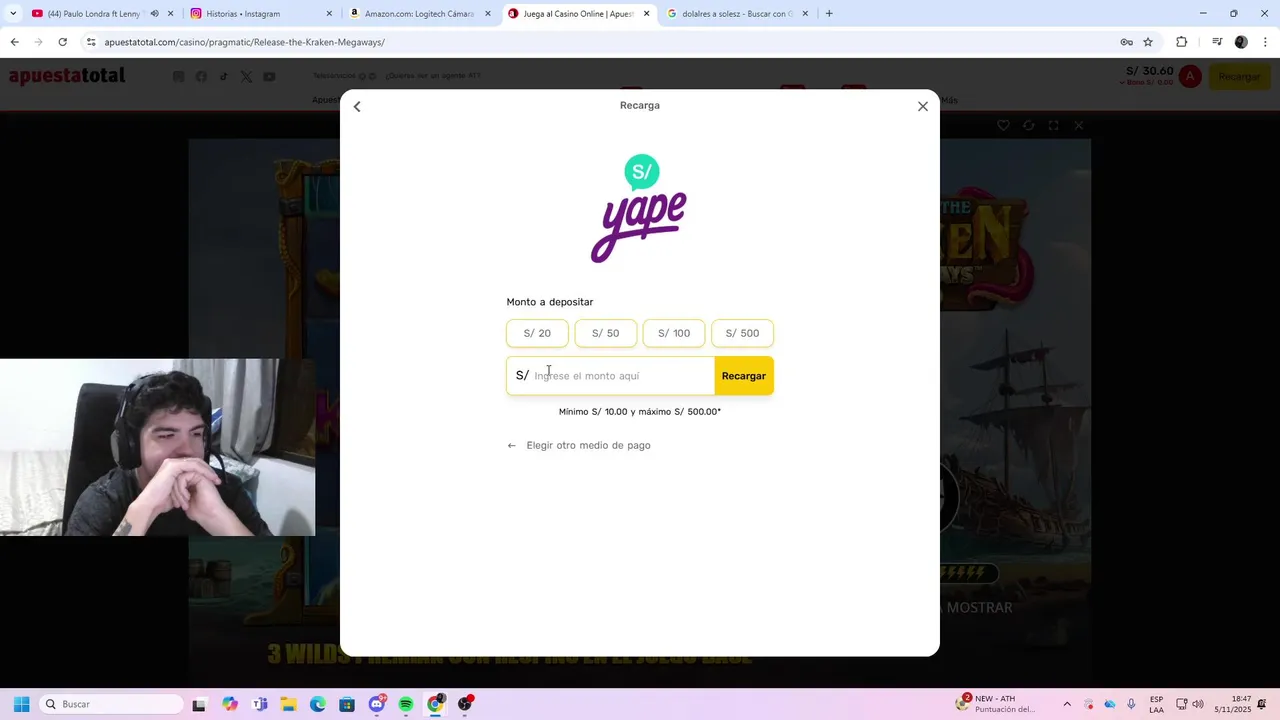Click Recargar button in site header
This screenshot has height=720, width=1280.
pos(1239,76)
